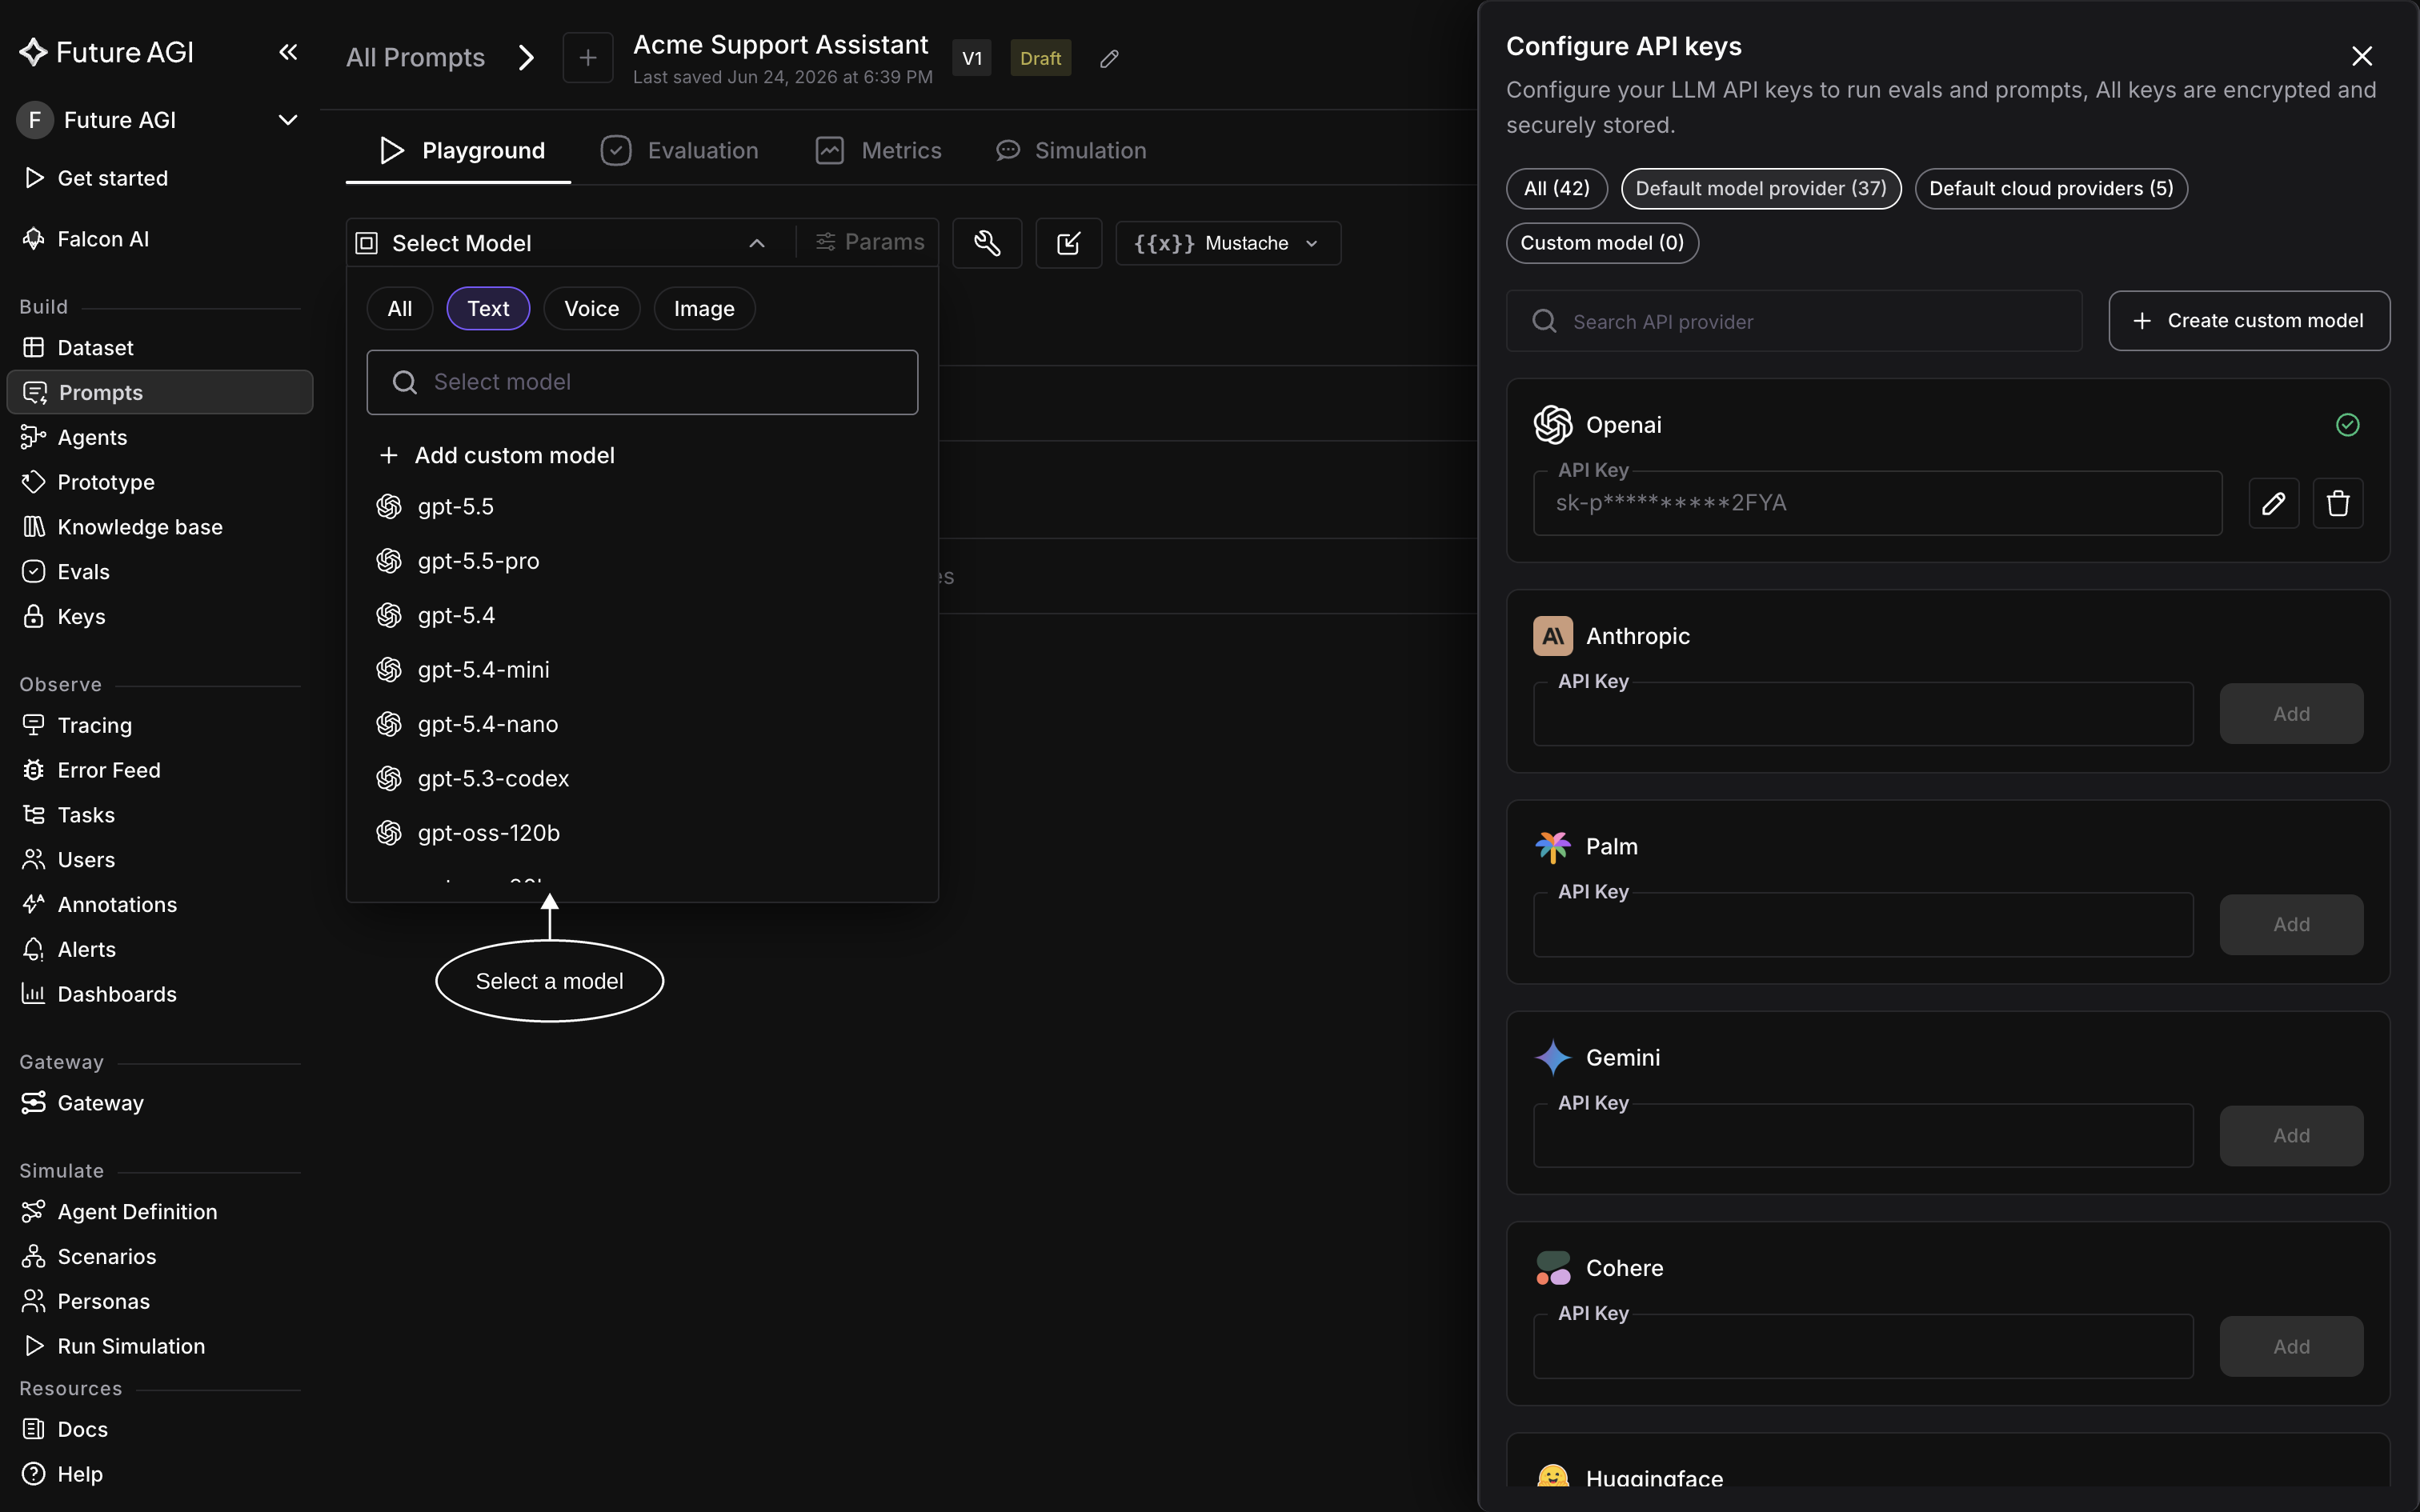2420x1512 pixels.
Task: Click the Future AGI logo
Action: [107, 52]
